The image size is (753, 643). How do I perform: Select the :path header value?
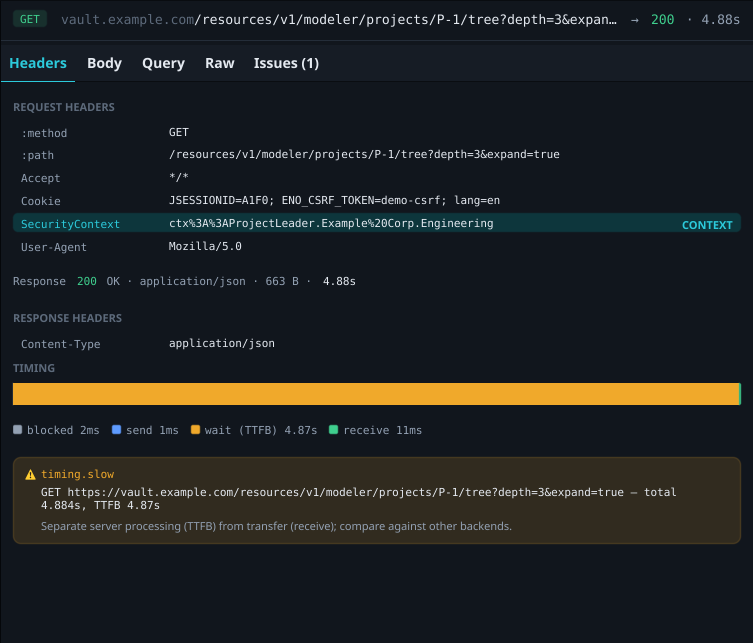(x=364, y=155)
